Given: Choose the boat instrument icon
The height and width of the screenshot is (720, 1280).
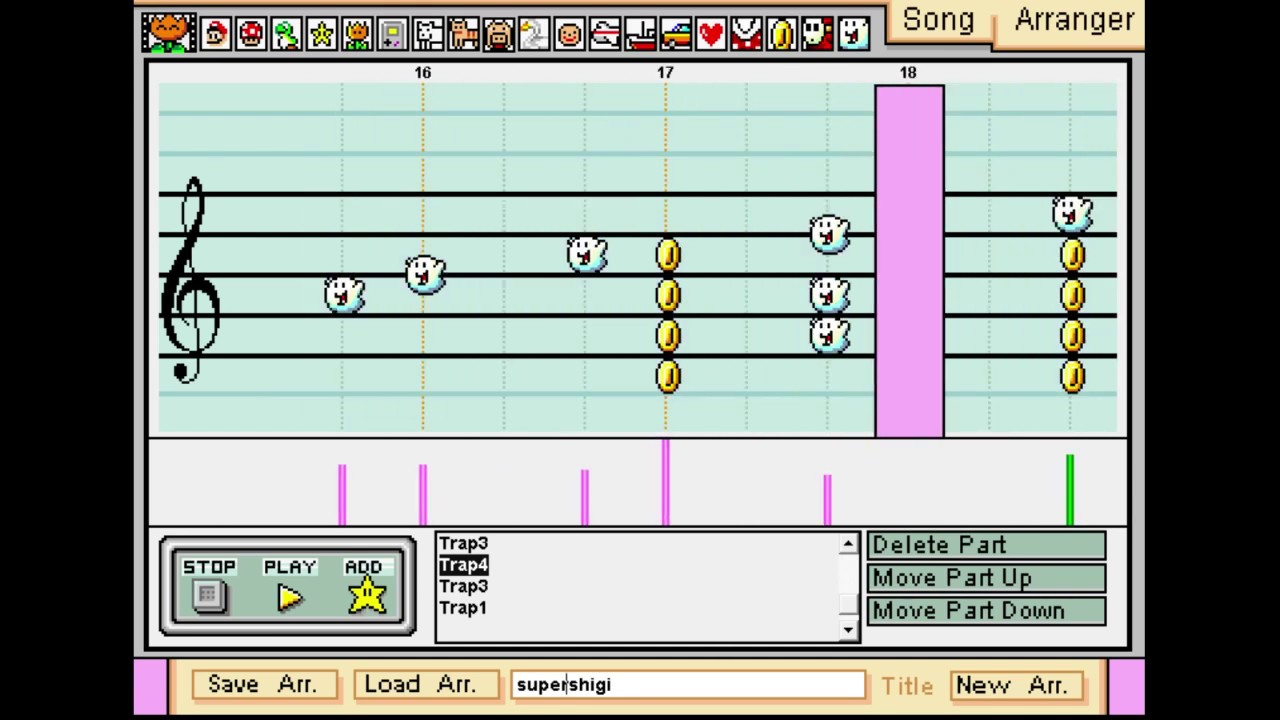Looking at the screenshot, I should pyautogui.click(x=640, y=35).
